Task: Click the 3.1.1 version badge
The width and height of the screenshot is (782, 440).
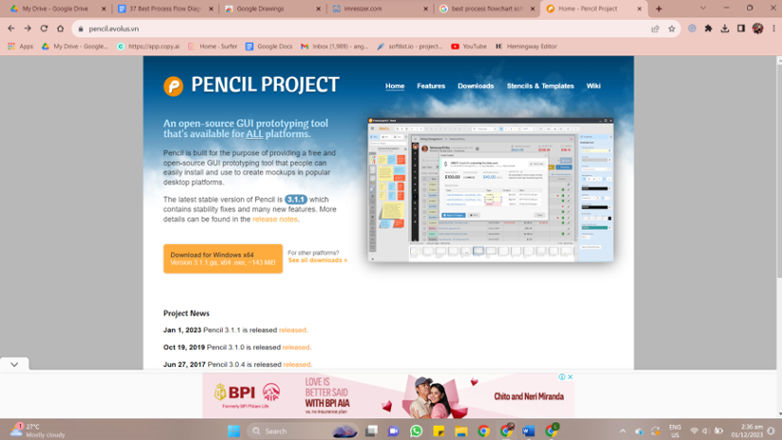Action: pos(296,200)
